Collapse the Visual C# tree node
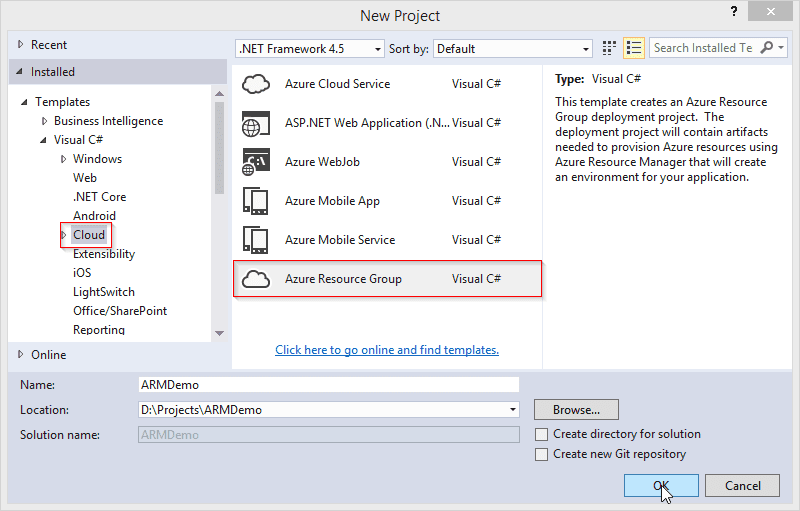Viewport: 800px width, 511px height. [43, 140]
